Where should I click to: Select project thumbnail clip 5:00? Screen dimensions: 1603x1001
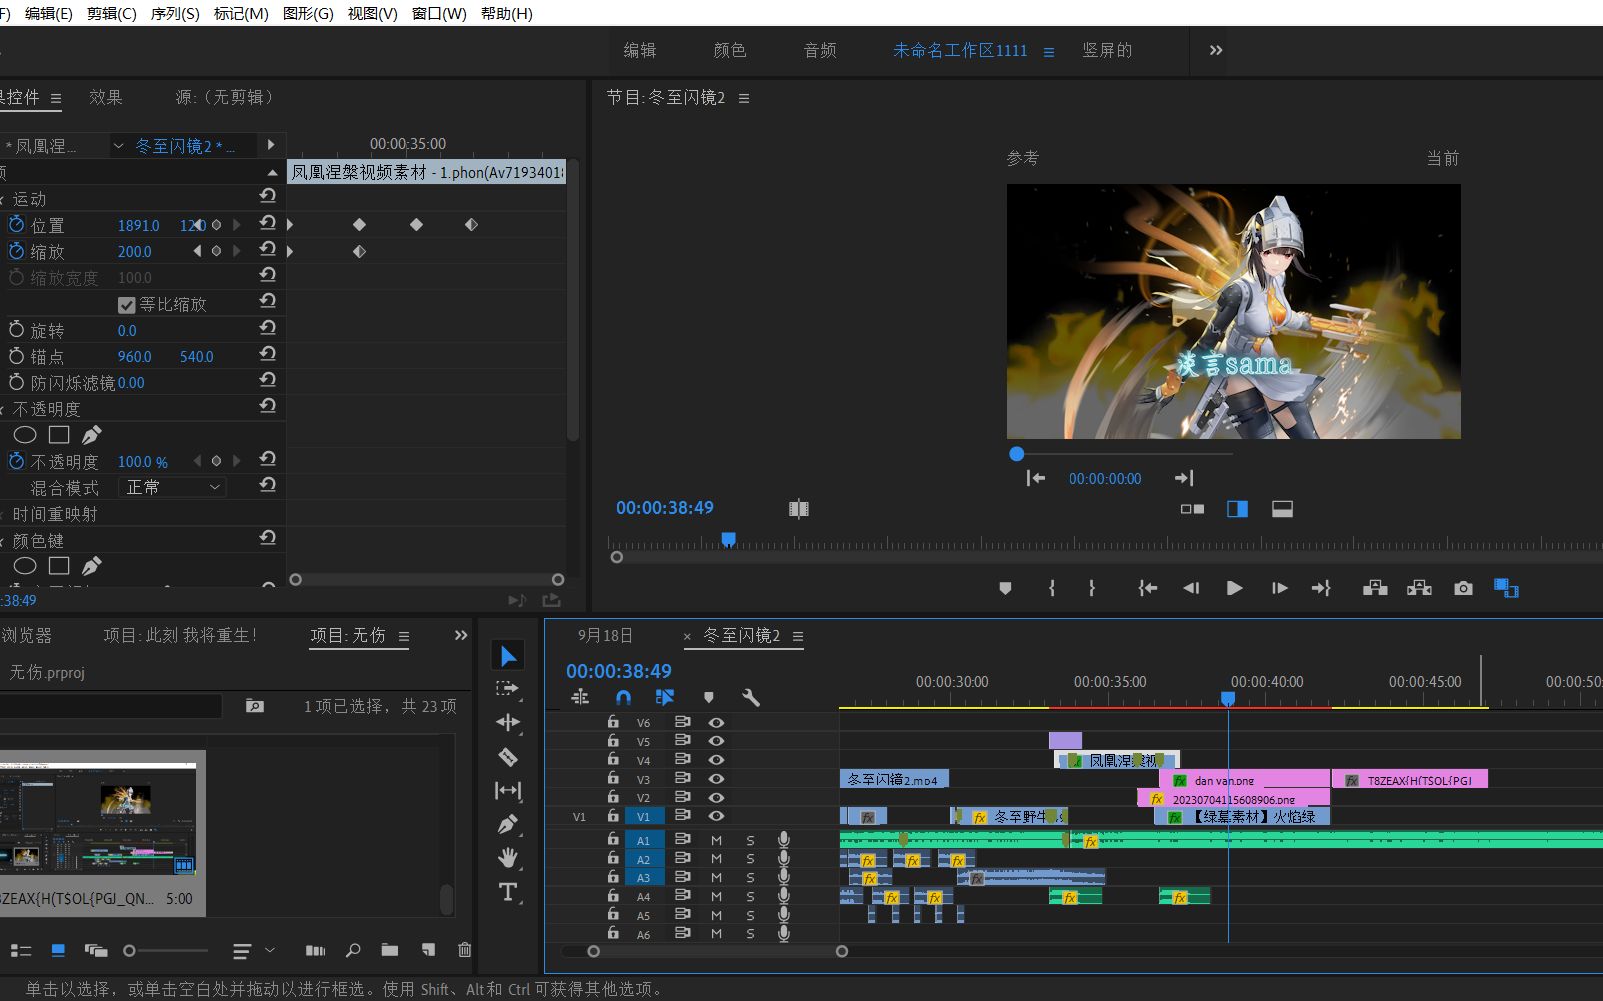[103, 832]
